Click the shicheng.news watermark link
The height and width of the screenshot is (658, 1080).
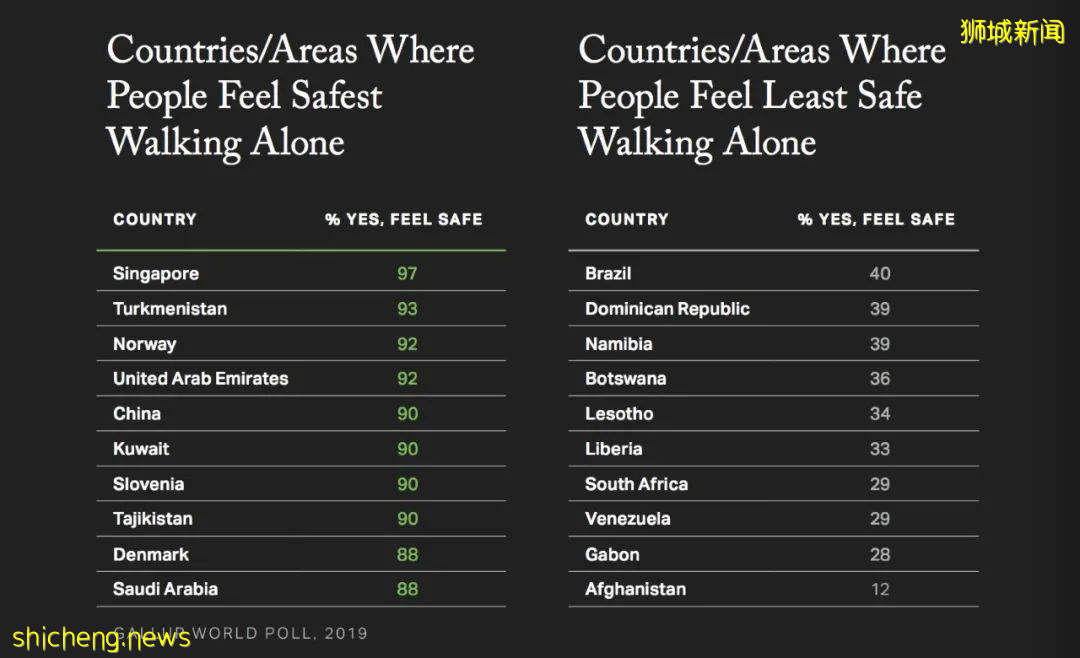[102, 635]
